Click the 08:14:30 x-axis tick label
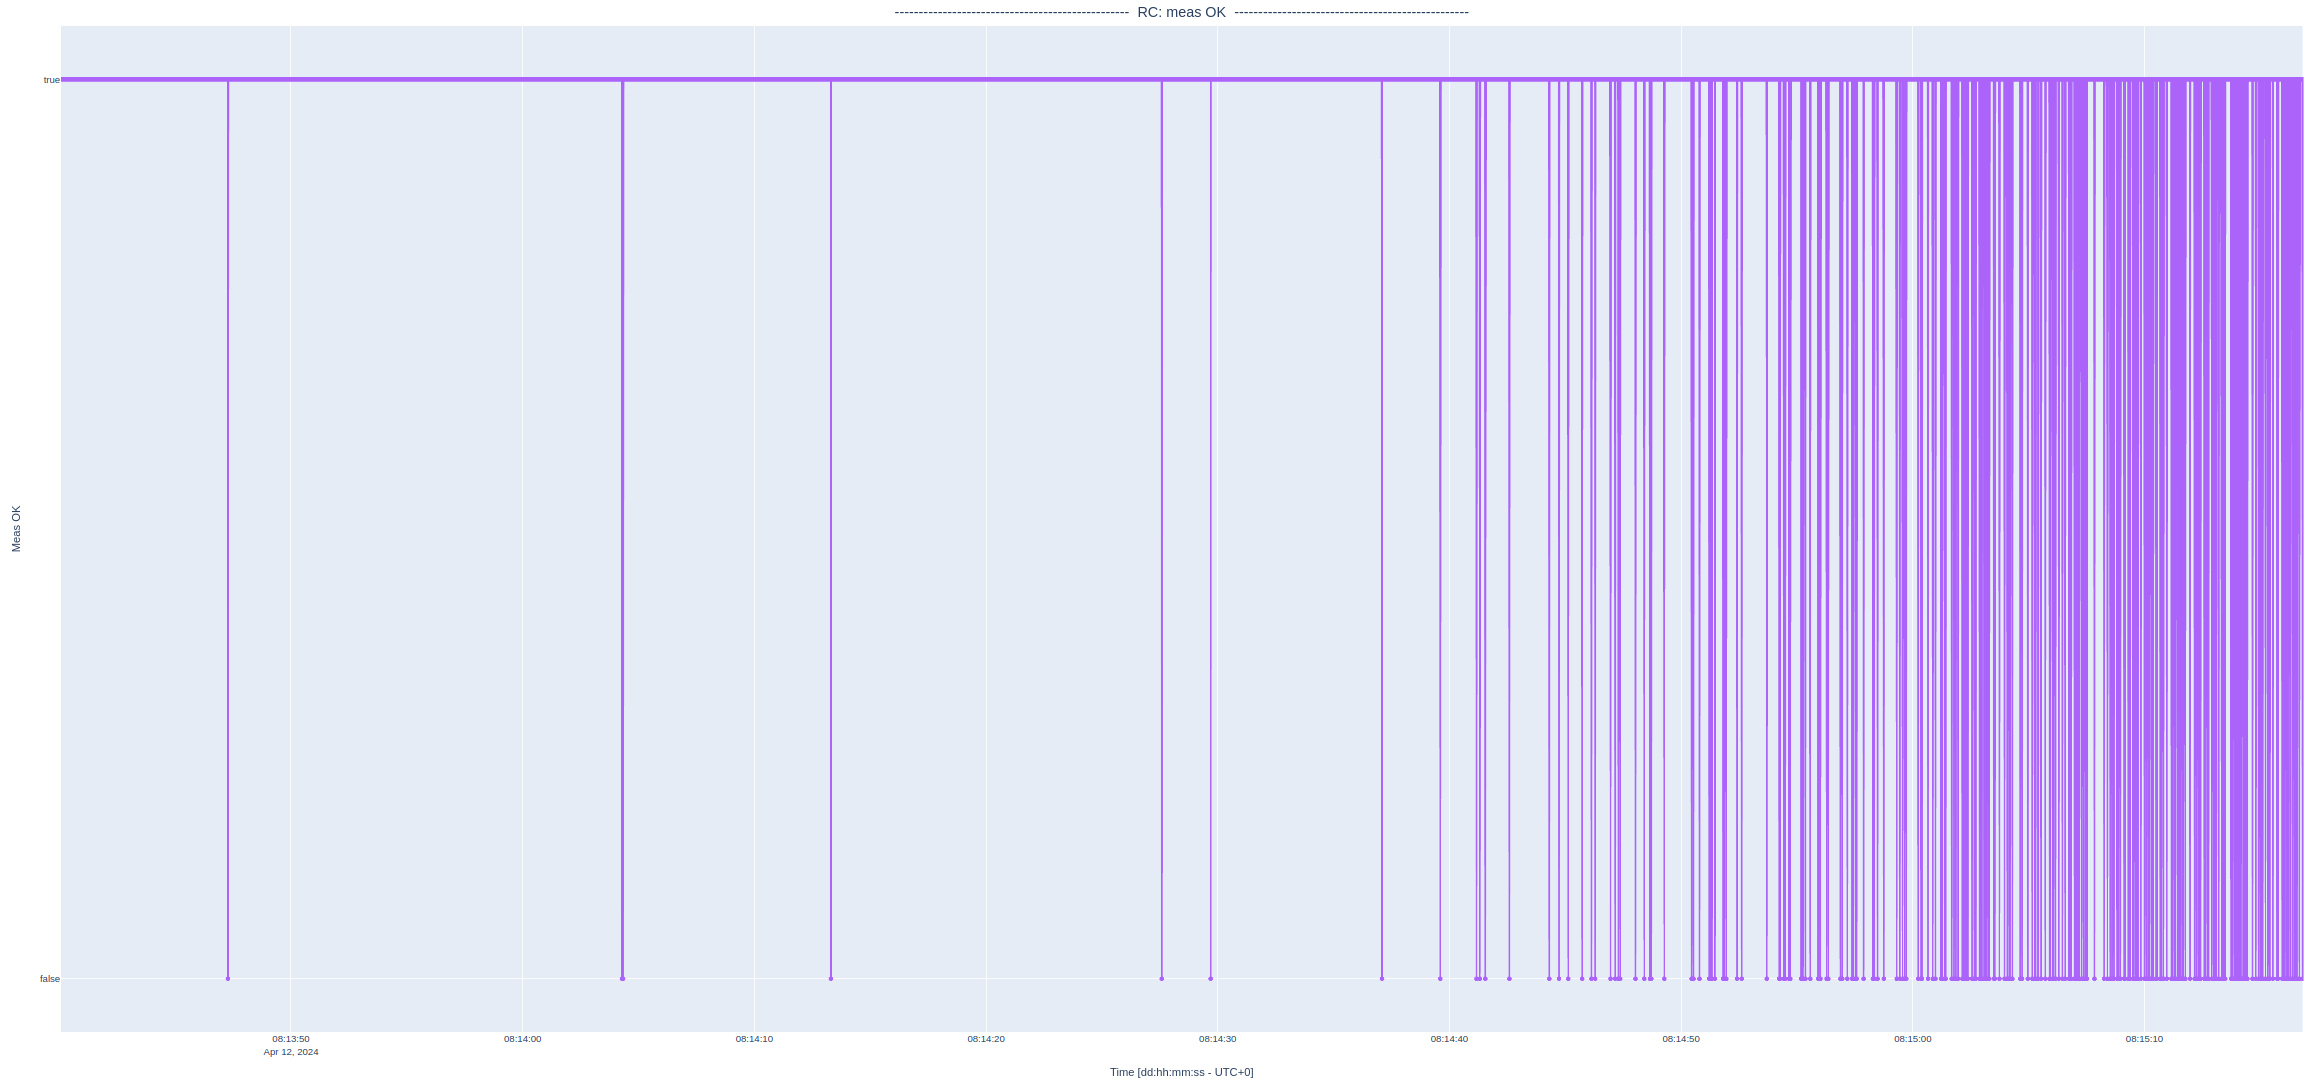 click(x=1217, y=1039)
